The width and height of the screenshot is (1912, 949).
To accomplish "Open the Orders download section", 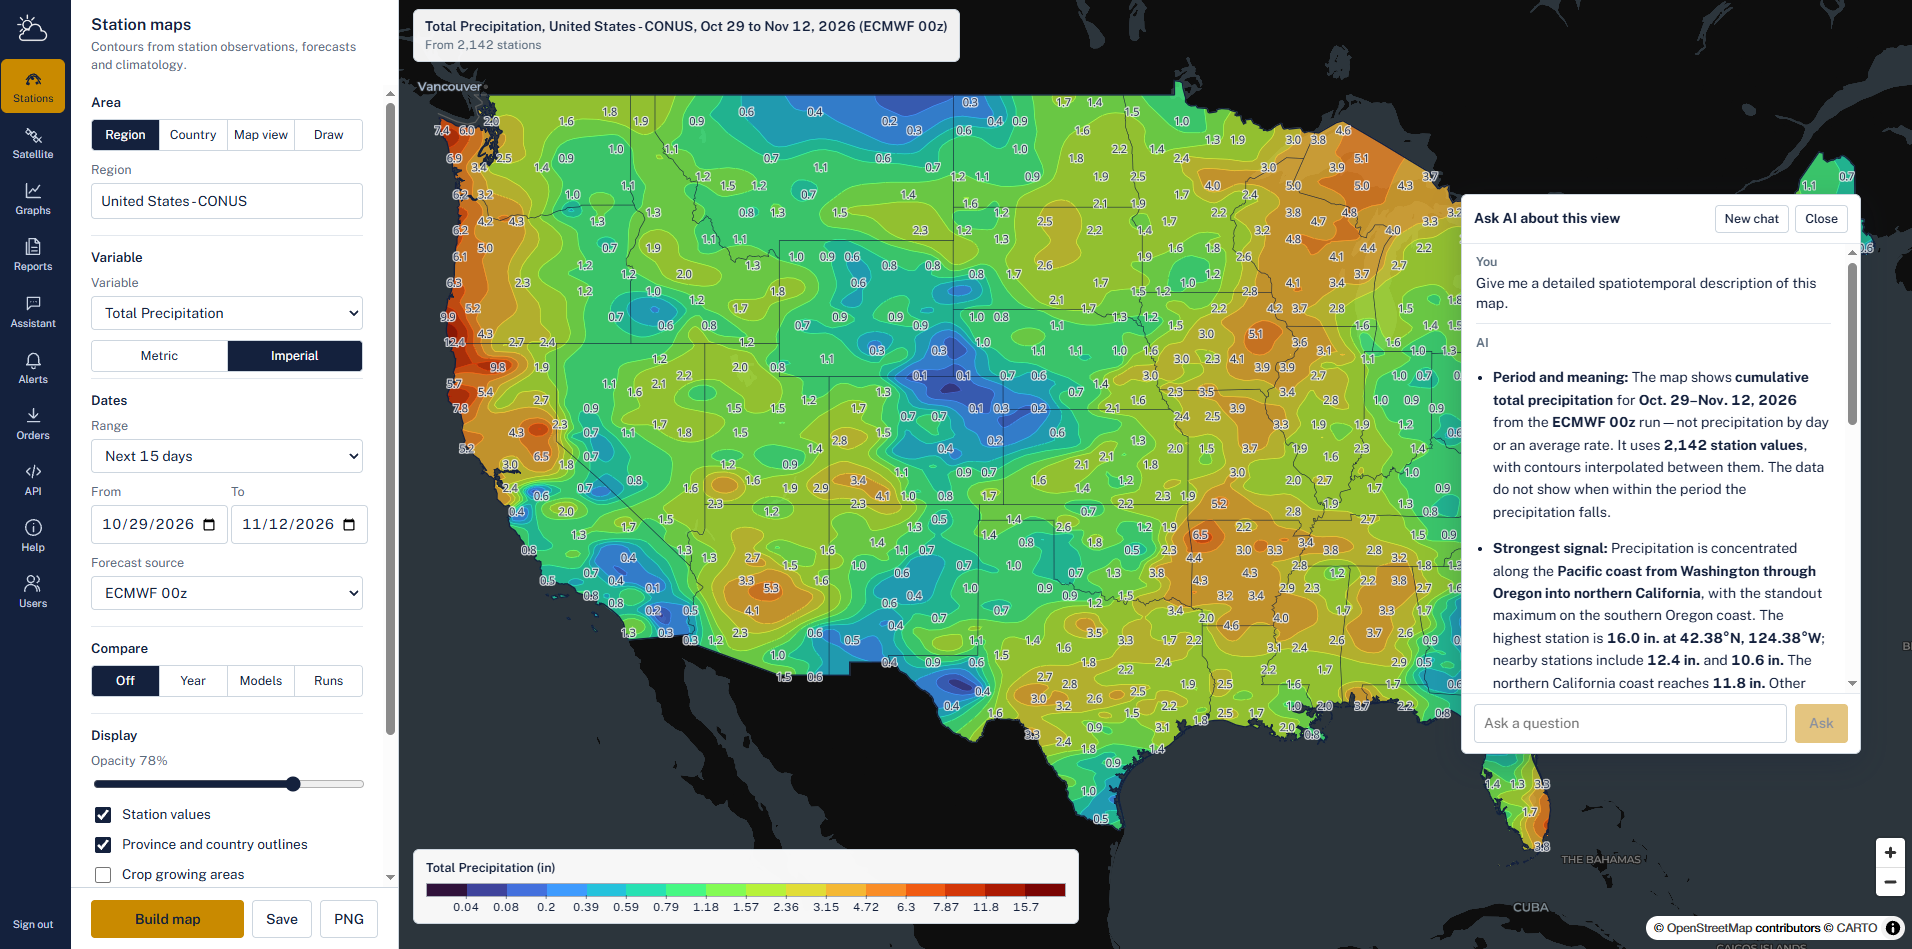I will [33, 424].
